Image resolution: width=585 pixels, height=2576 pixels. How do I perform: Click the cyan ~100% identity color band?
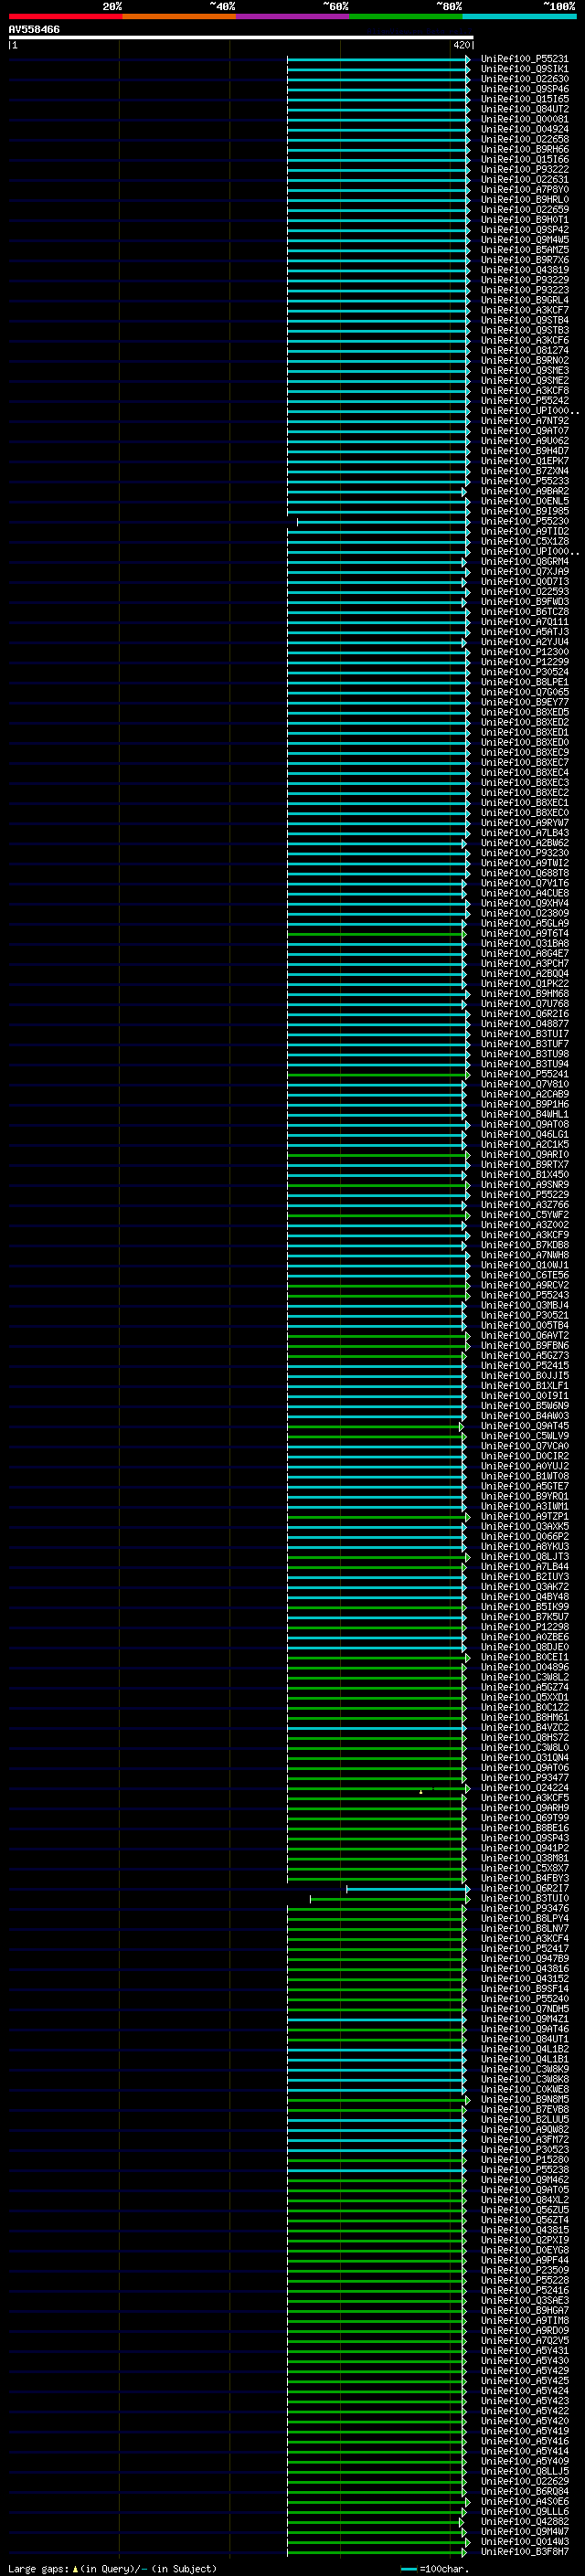519,16
